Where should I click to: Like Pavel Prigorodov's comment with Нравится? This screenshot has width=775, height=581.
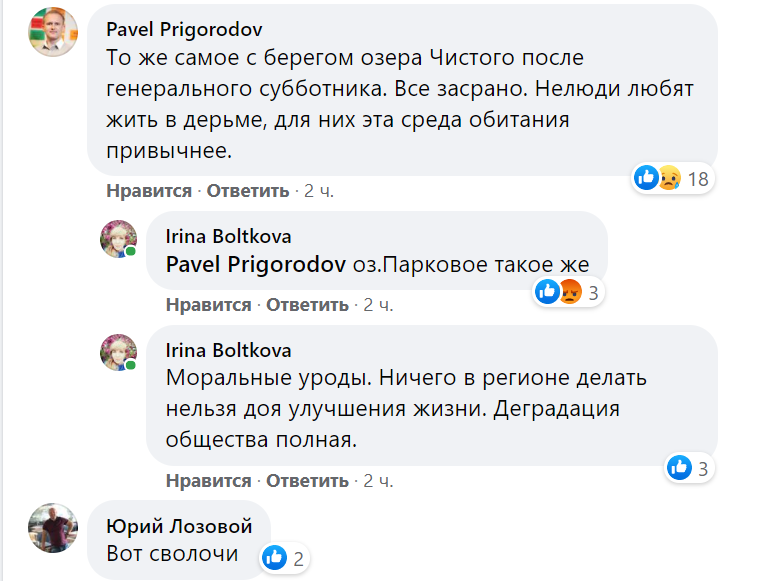(x=148, y=191)
